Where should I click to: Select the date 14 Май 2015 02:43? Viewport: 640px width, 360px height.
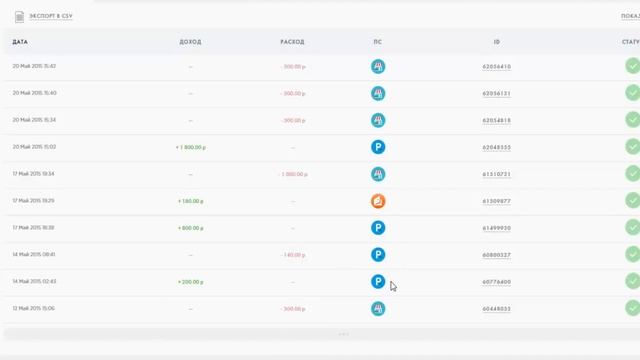point(34,281)
